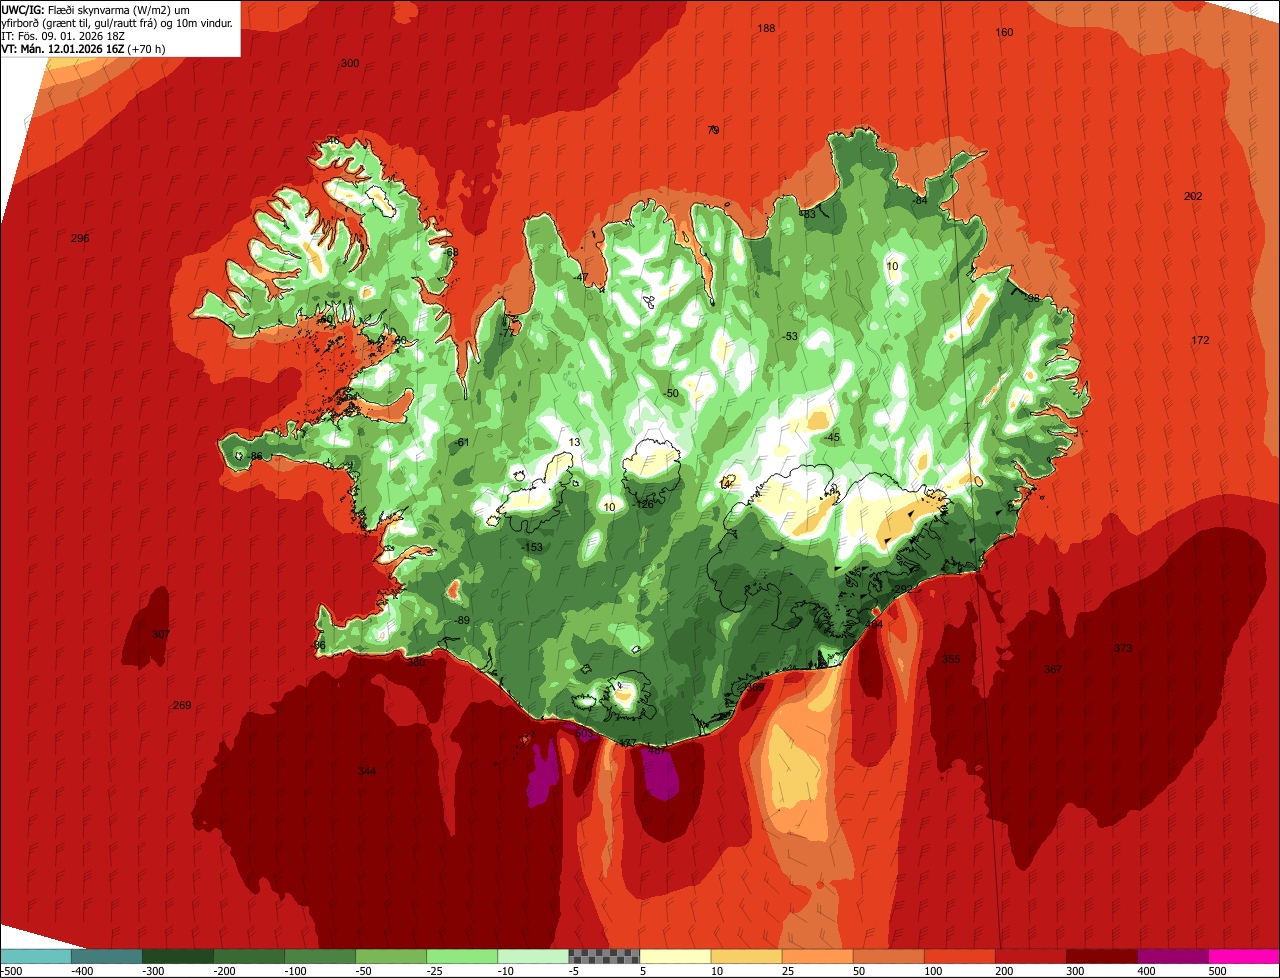Click the pale yellow 5 to 10 swatch

point(674,956)
